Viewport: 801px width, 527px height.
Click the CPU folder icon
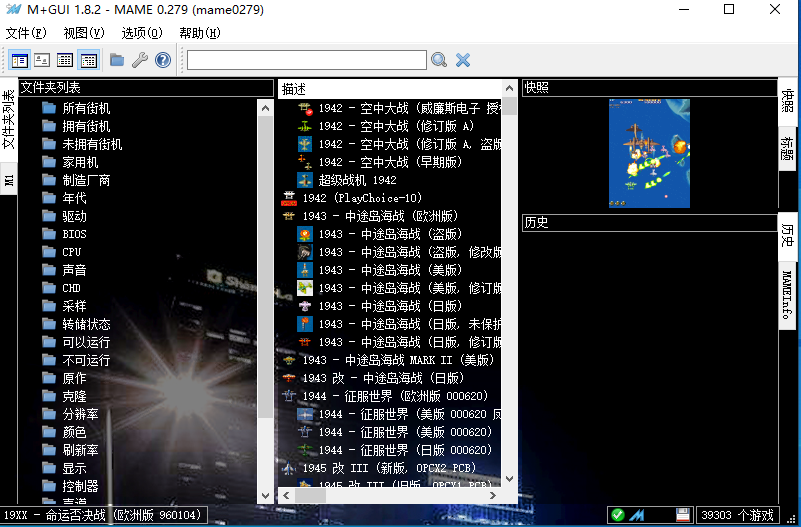(49, 252)
